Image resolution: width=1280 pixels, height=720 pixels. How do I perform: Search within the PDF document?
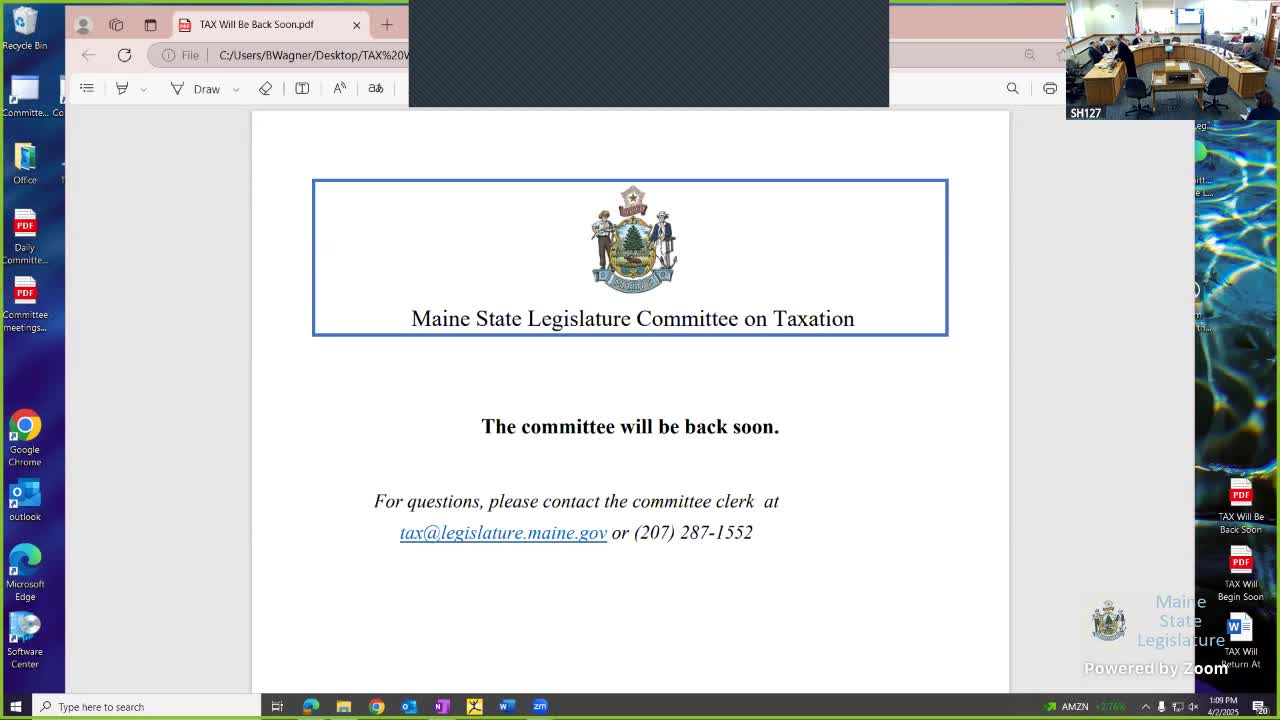(x=1012, y=89)
